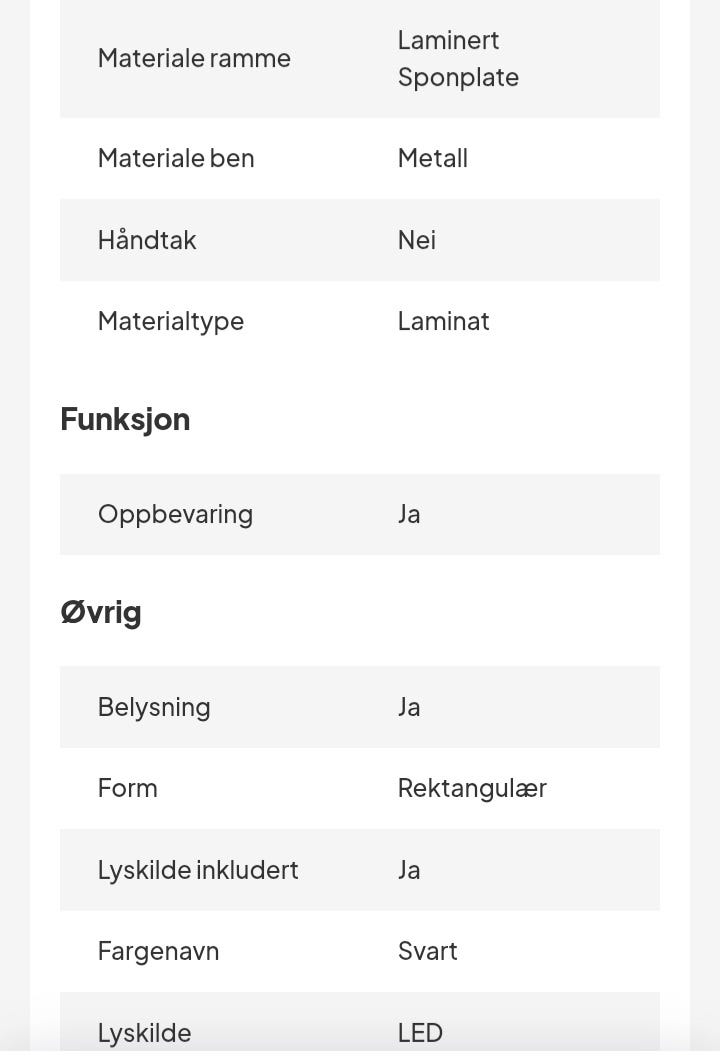Click the "Ja" value beside Oppbevaring
The width and height of the screenshot is (720, 1061).
[x=408, y=514]
